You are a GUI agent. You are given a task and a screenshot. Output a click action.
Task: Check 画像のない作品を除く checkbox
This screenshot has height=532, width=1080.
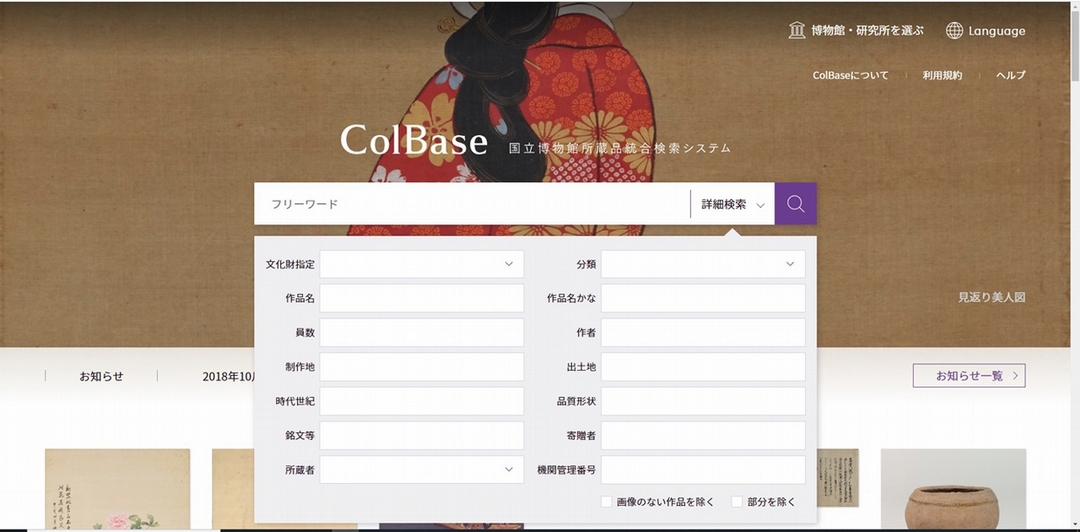click(x=606, y=502)
